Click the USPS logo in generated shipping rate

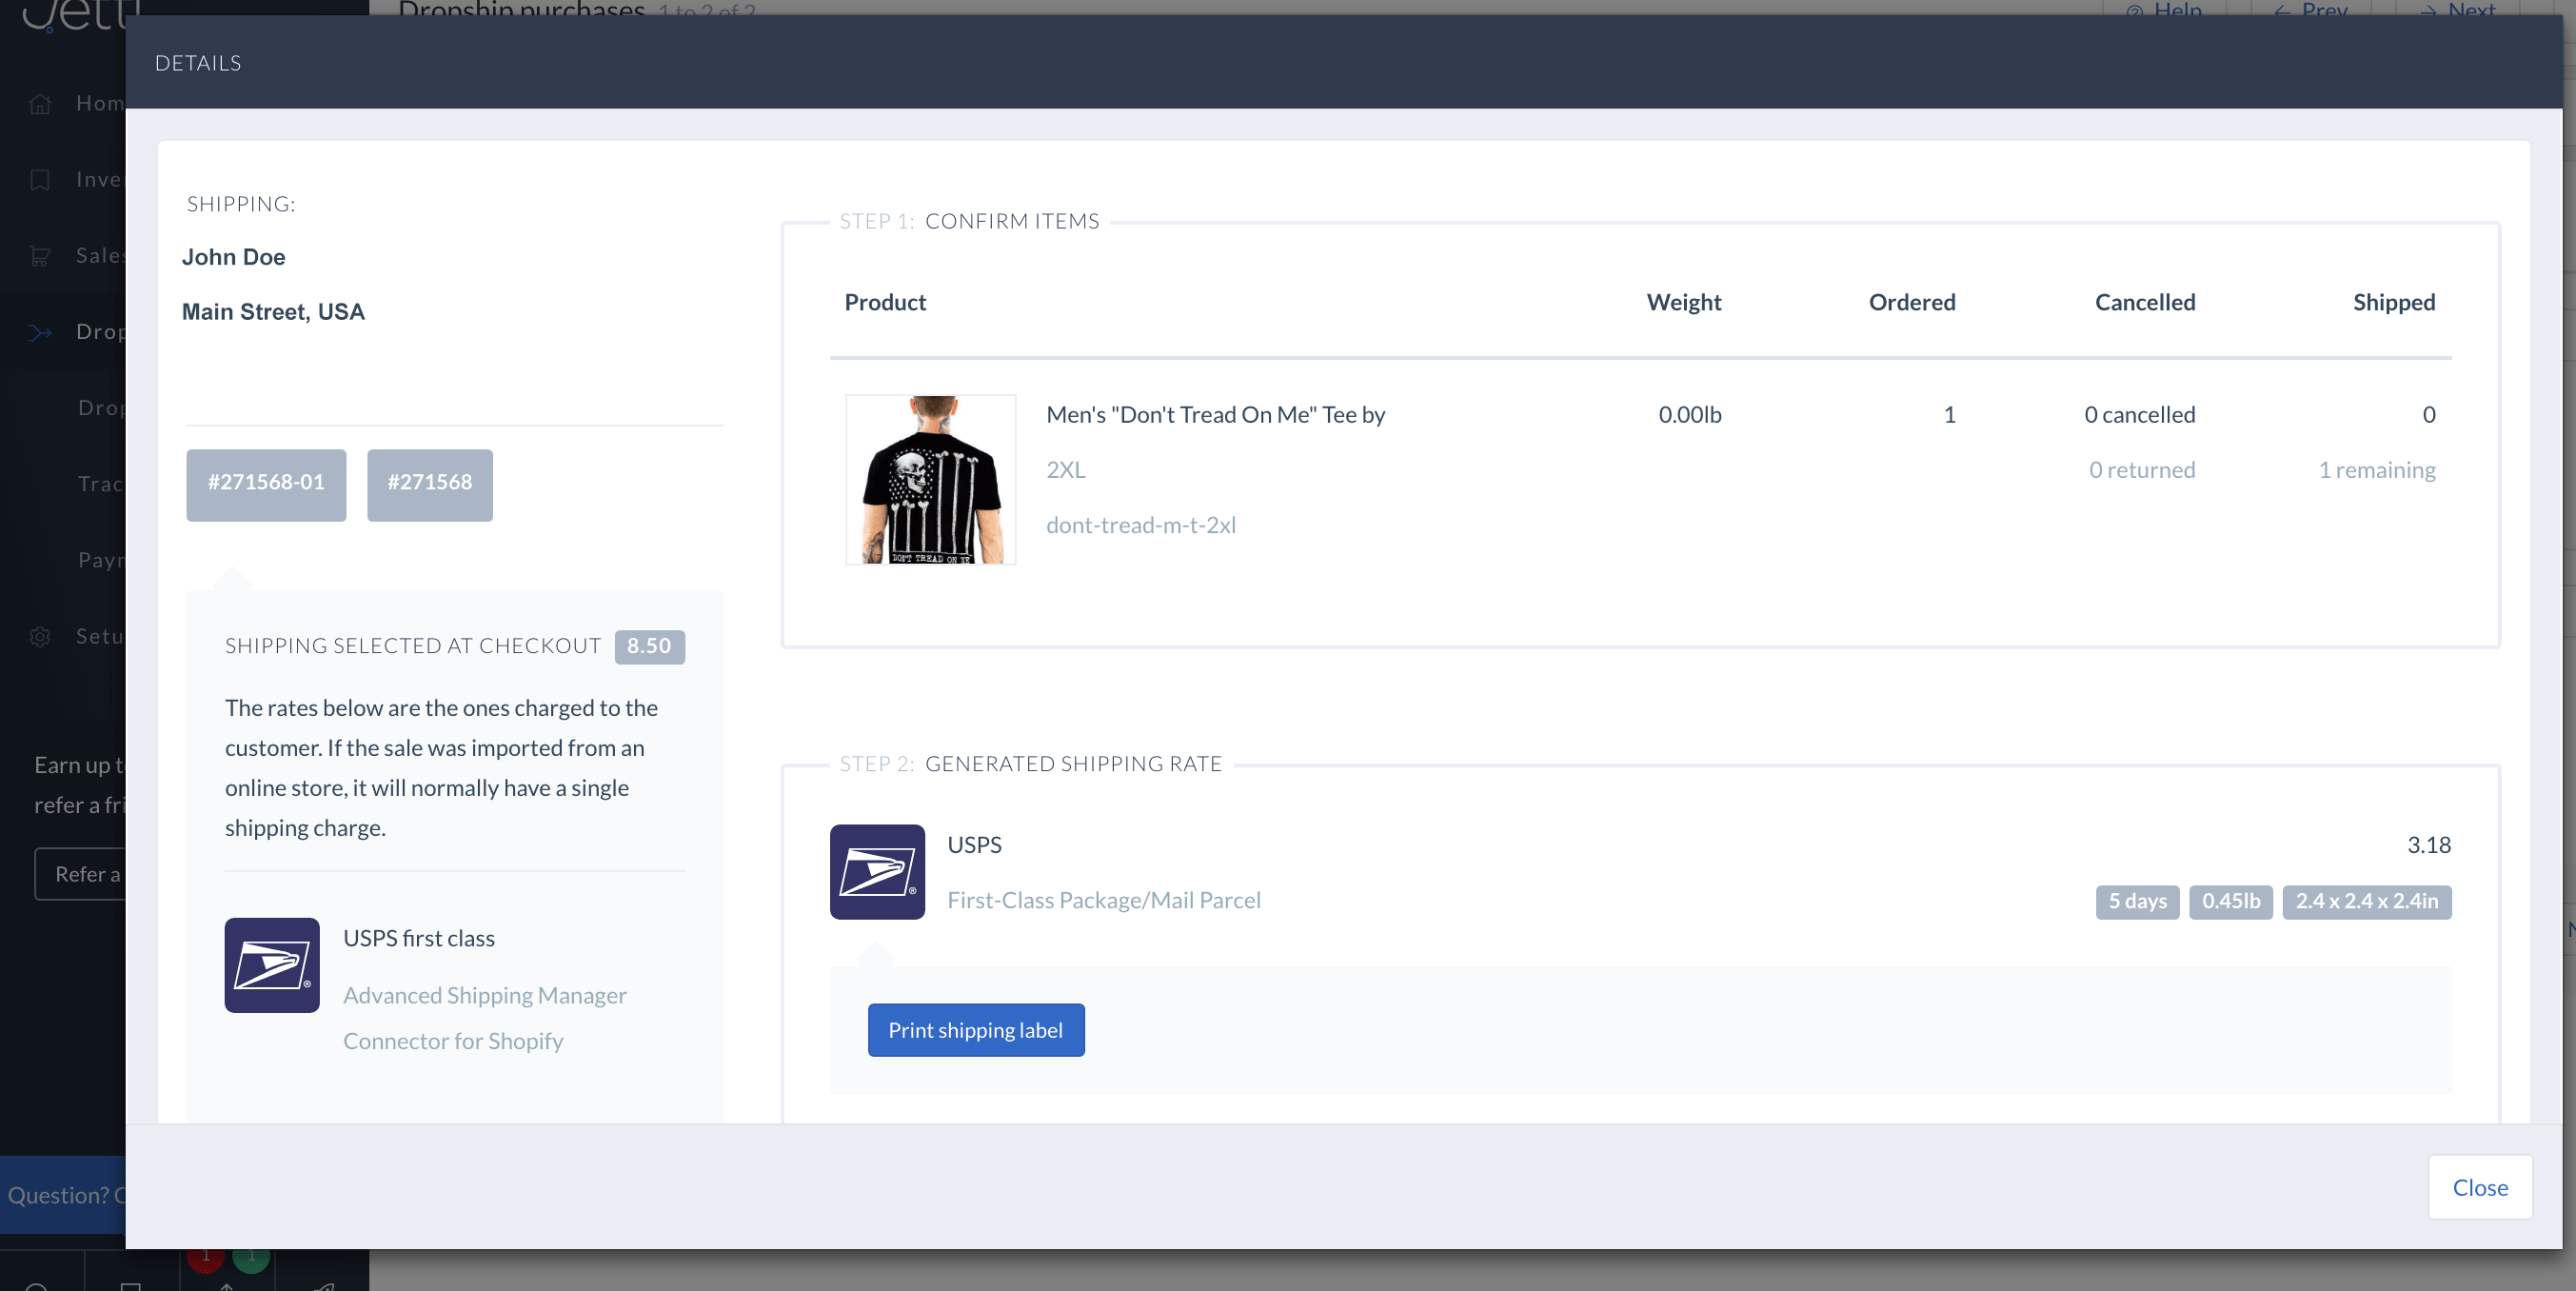pos(877,871)
